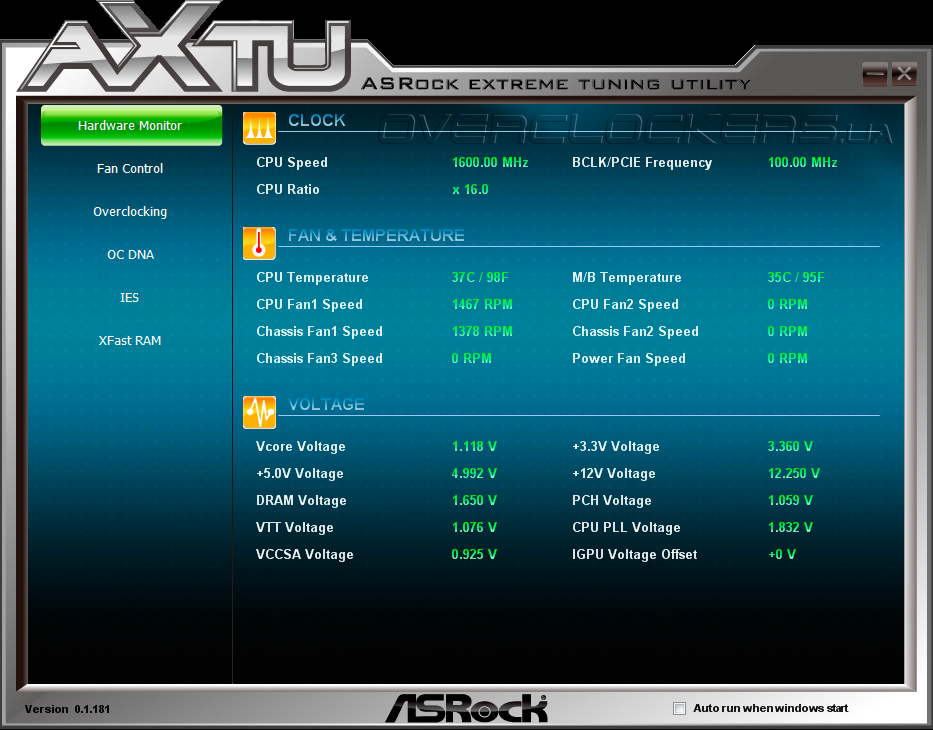
Task: Click the CPU Fan2 Speed value
Action: (x=787, y=304)
